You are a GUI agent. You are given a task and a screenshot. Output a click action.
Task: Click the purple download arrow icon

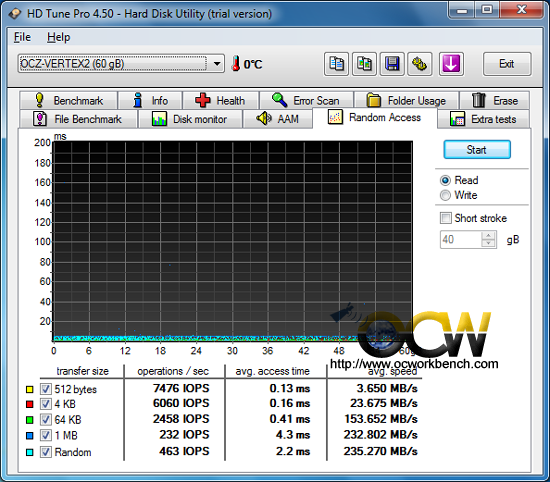pyautogui.click(x=451, y=64)
